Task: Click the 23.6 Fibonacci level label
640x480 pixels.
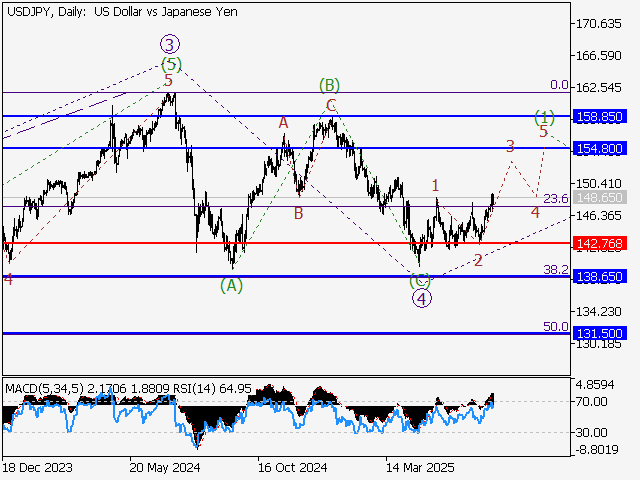Action: click(x=557, y=199)
